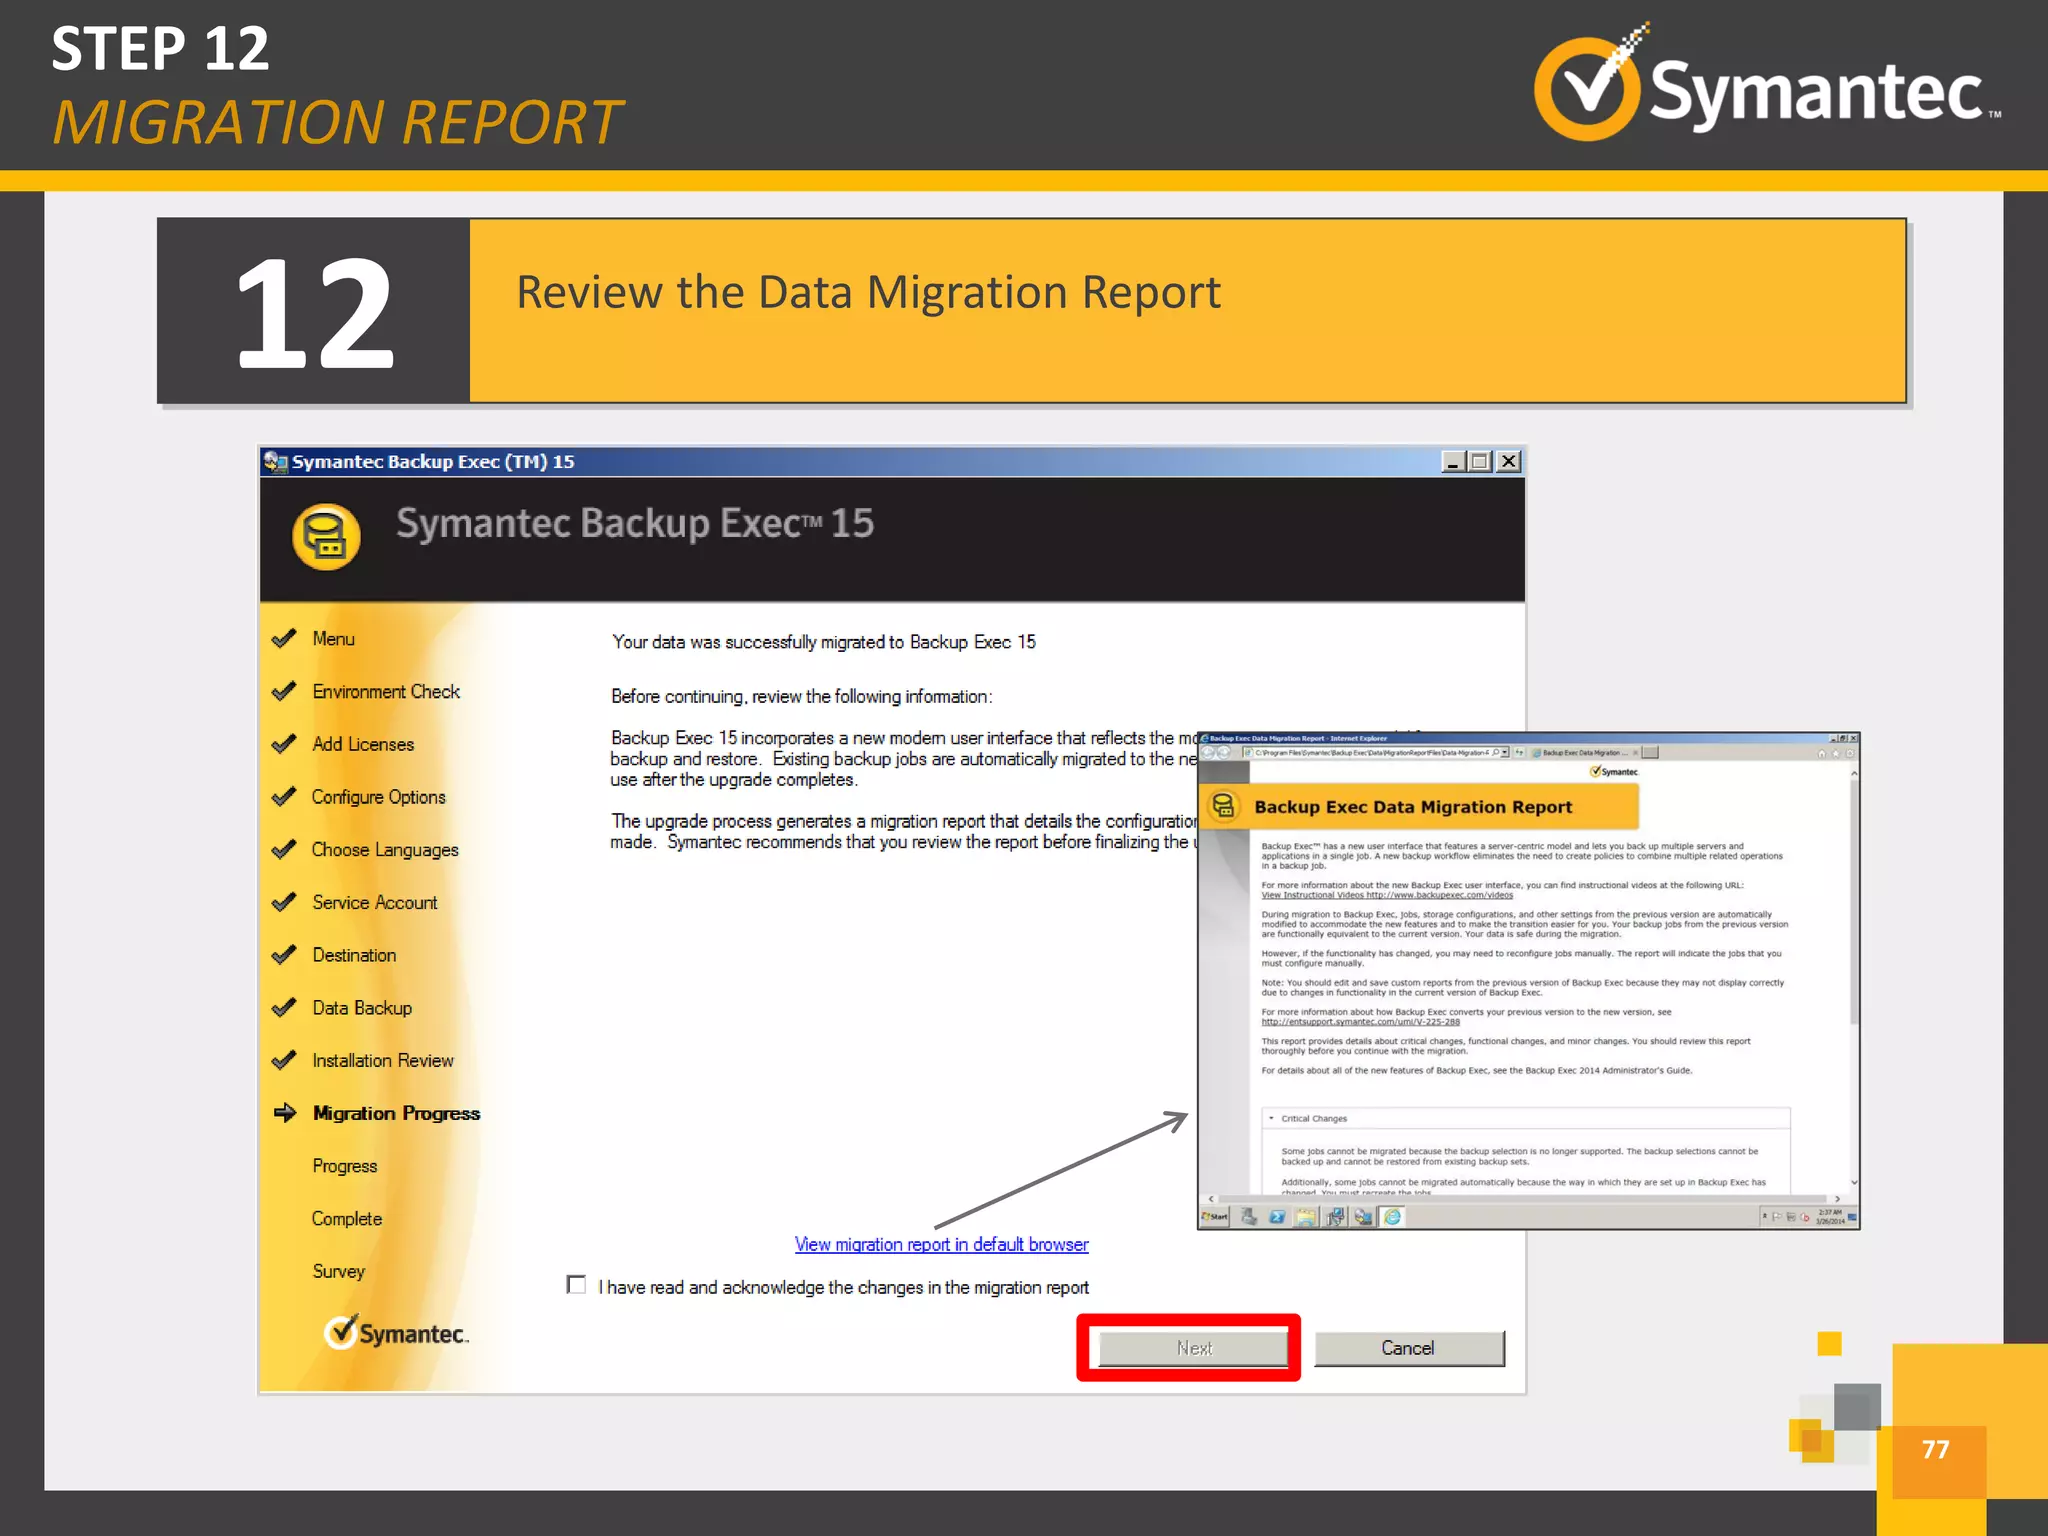This screenshot has height=1536, width=2048.
Task: Click horizontal scroll right arrow in report
Action: pos(1837,1199)
